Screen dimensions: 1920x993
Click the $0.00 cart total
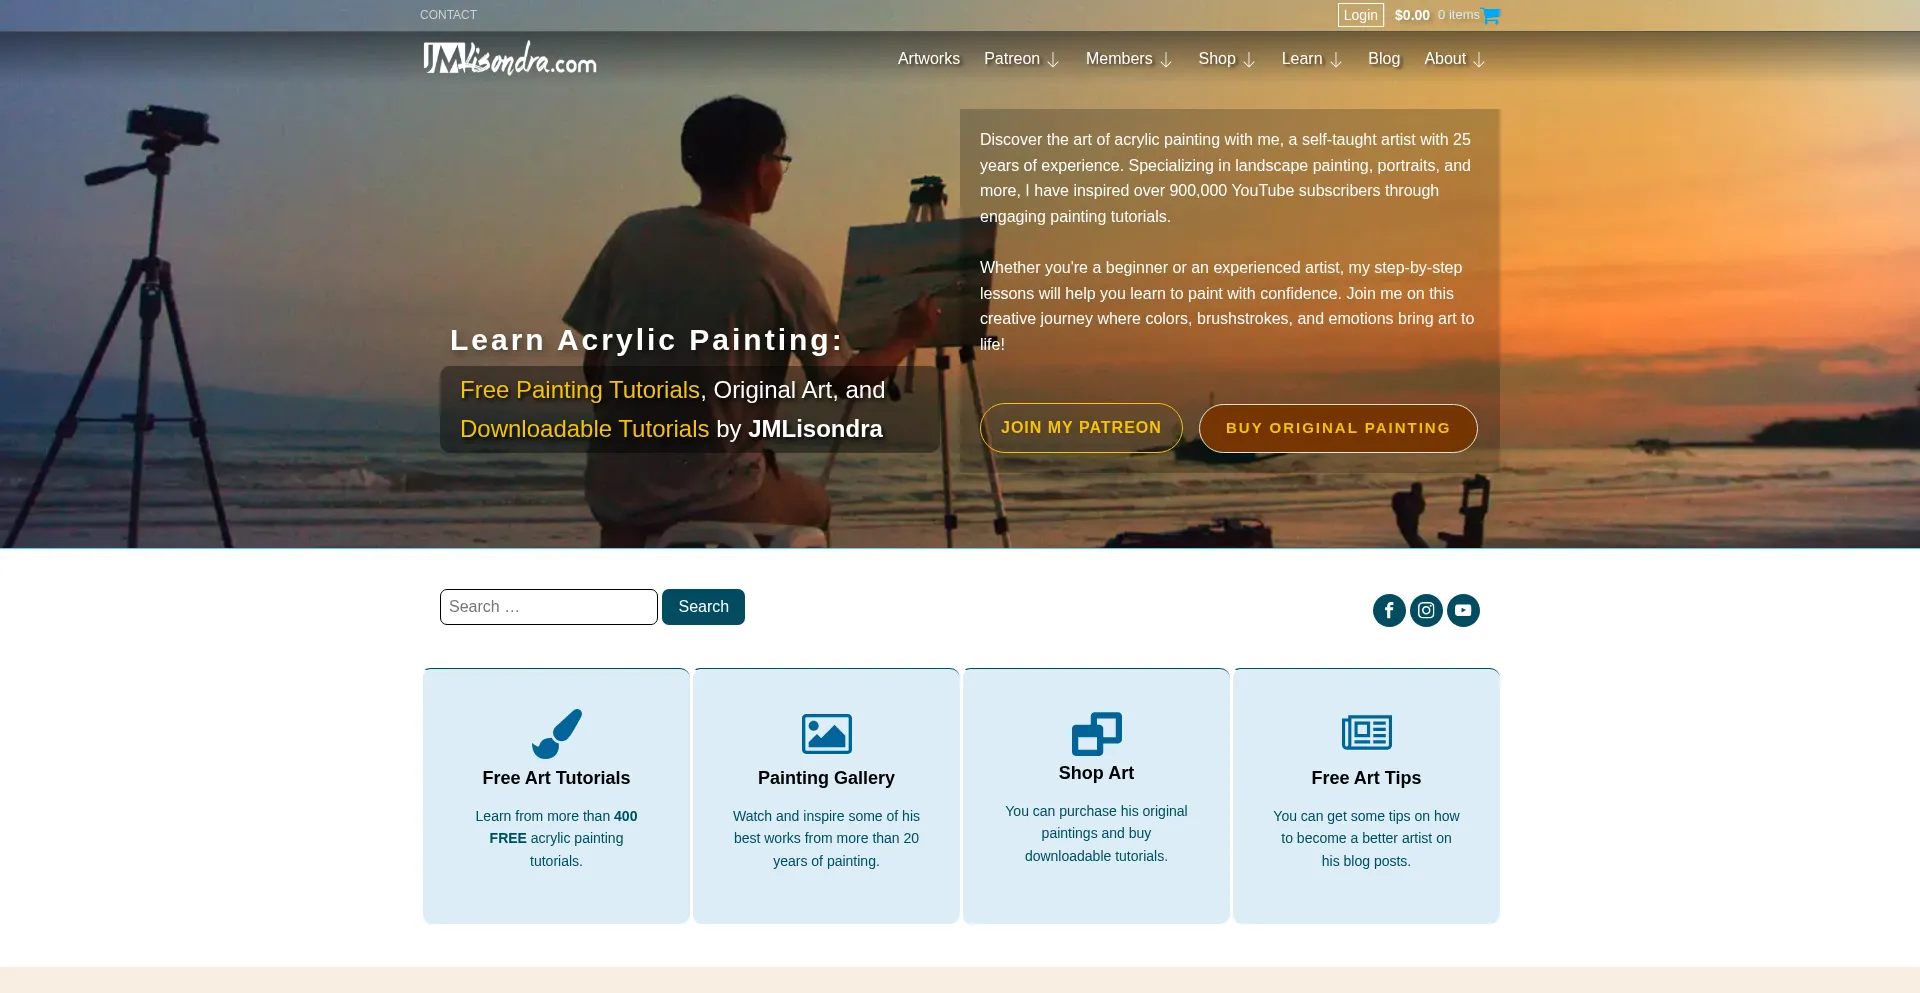tap(1412, 15)
